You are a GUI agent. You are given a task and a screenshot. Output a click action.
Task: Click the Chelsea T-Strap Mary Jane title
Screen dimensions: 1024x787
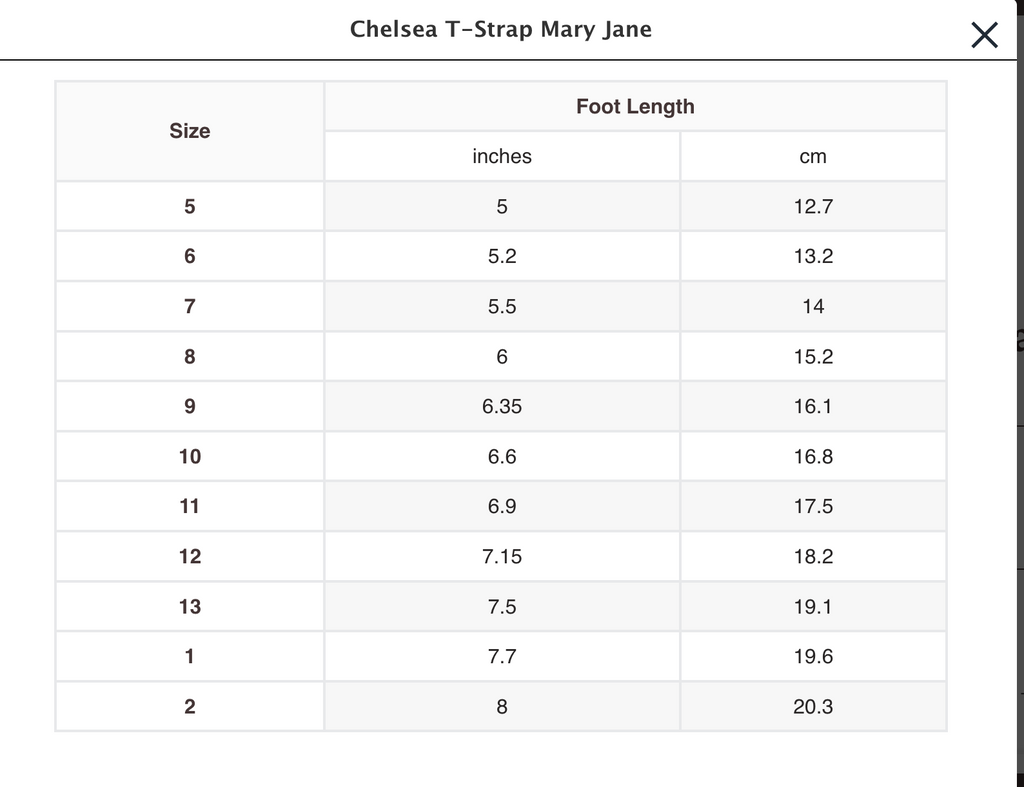(x=500, y=29)
